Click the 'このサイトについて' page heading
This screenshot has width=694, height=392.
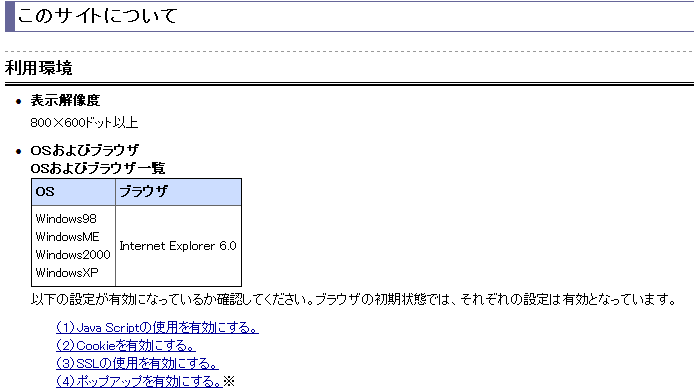click(97, 16)
